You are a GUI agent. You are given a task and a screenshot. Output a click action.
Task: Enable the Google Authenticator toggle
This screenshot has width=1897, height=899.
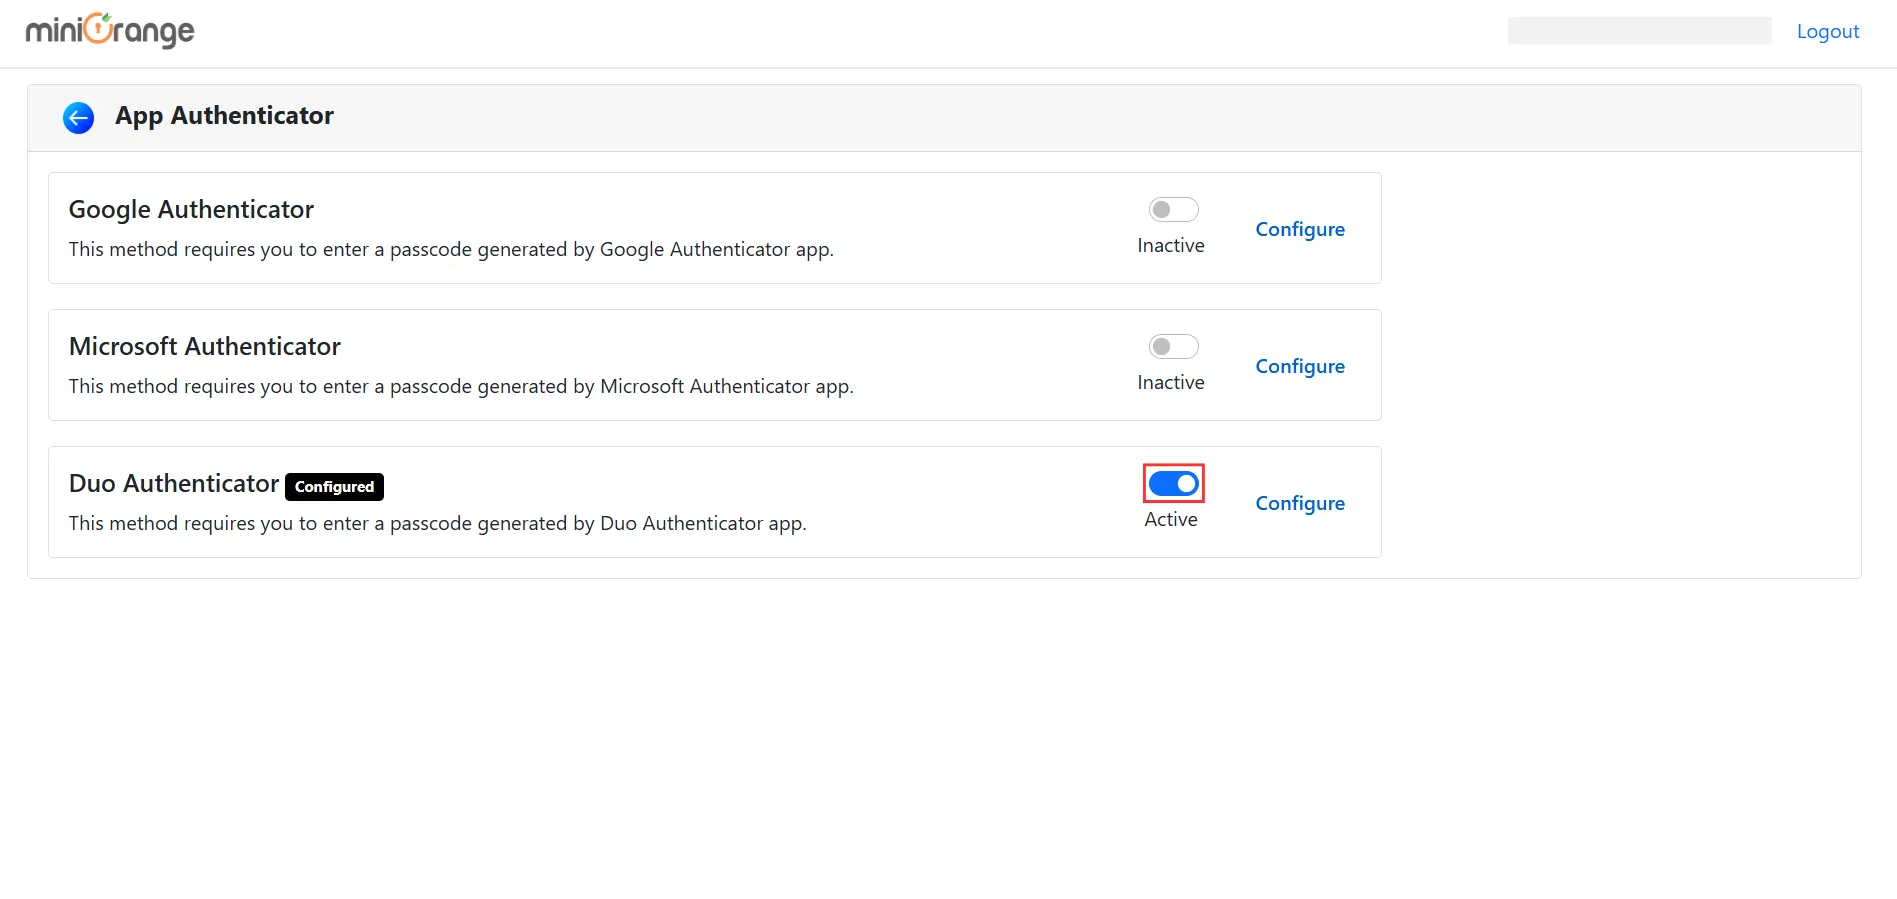[x=1173, y=209]
